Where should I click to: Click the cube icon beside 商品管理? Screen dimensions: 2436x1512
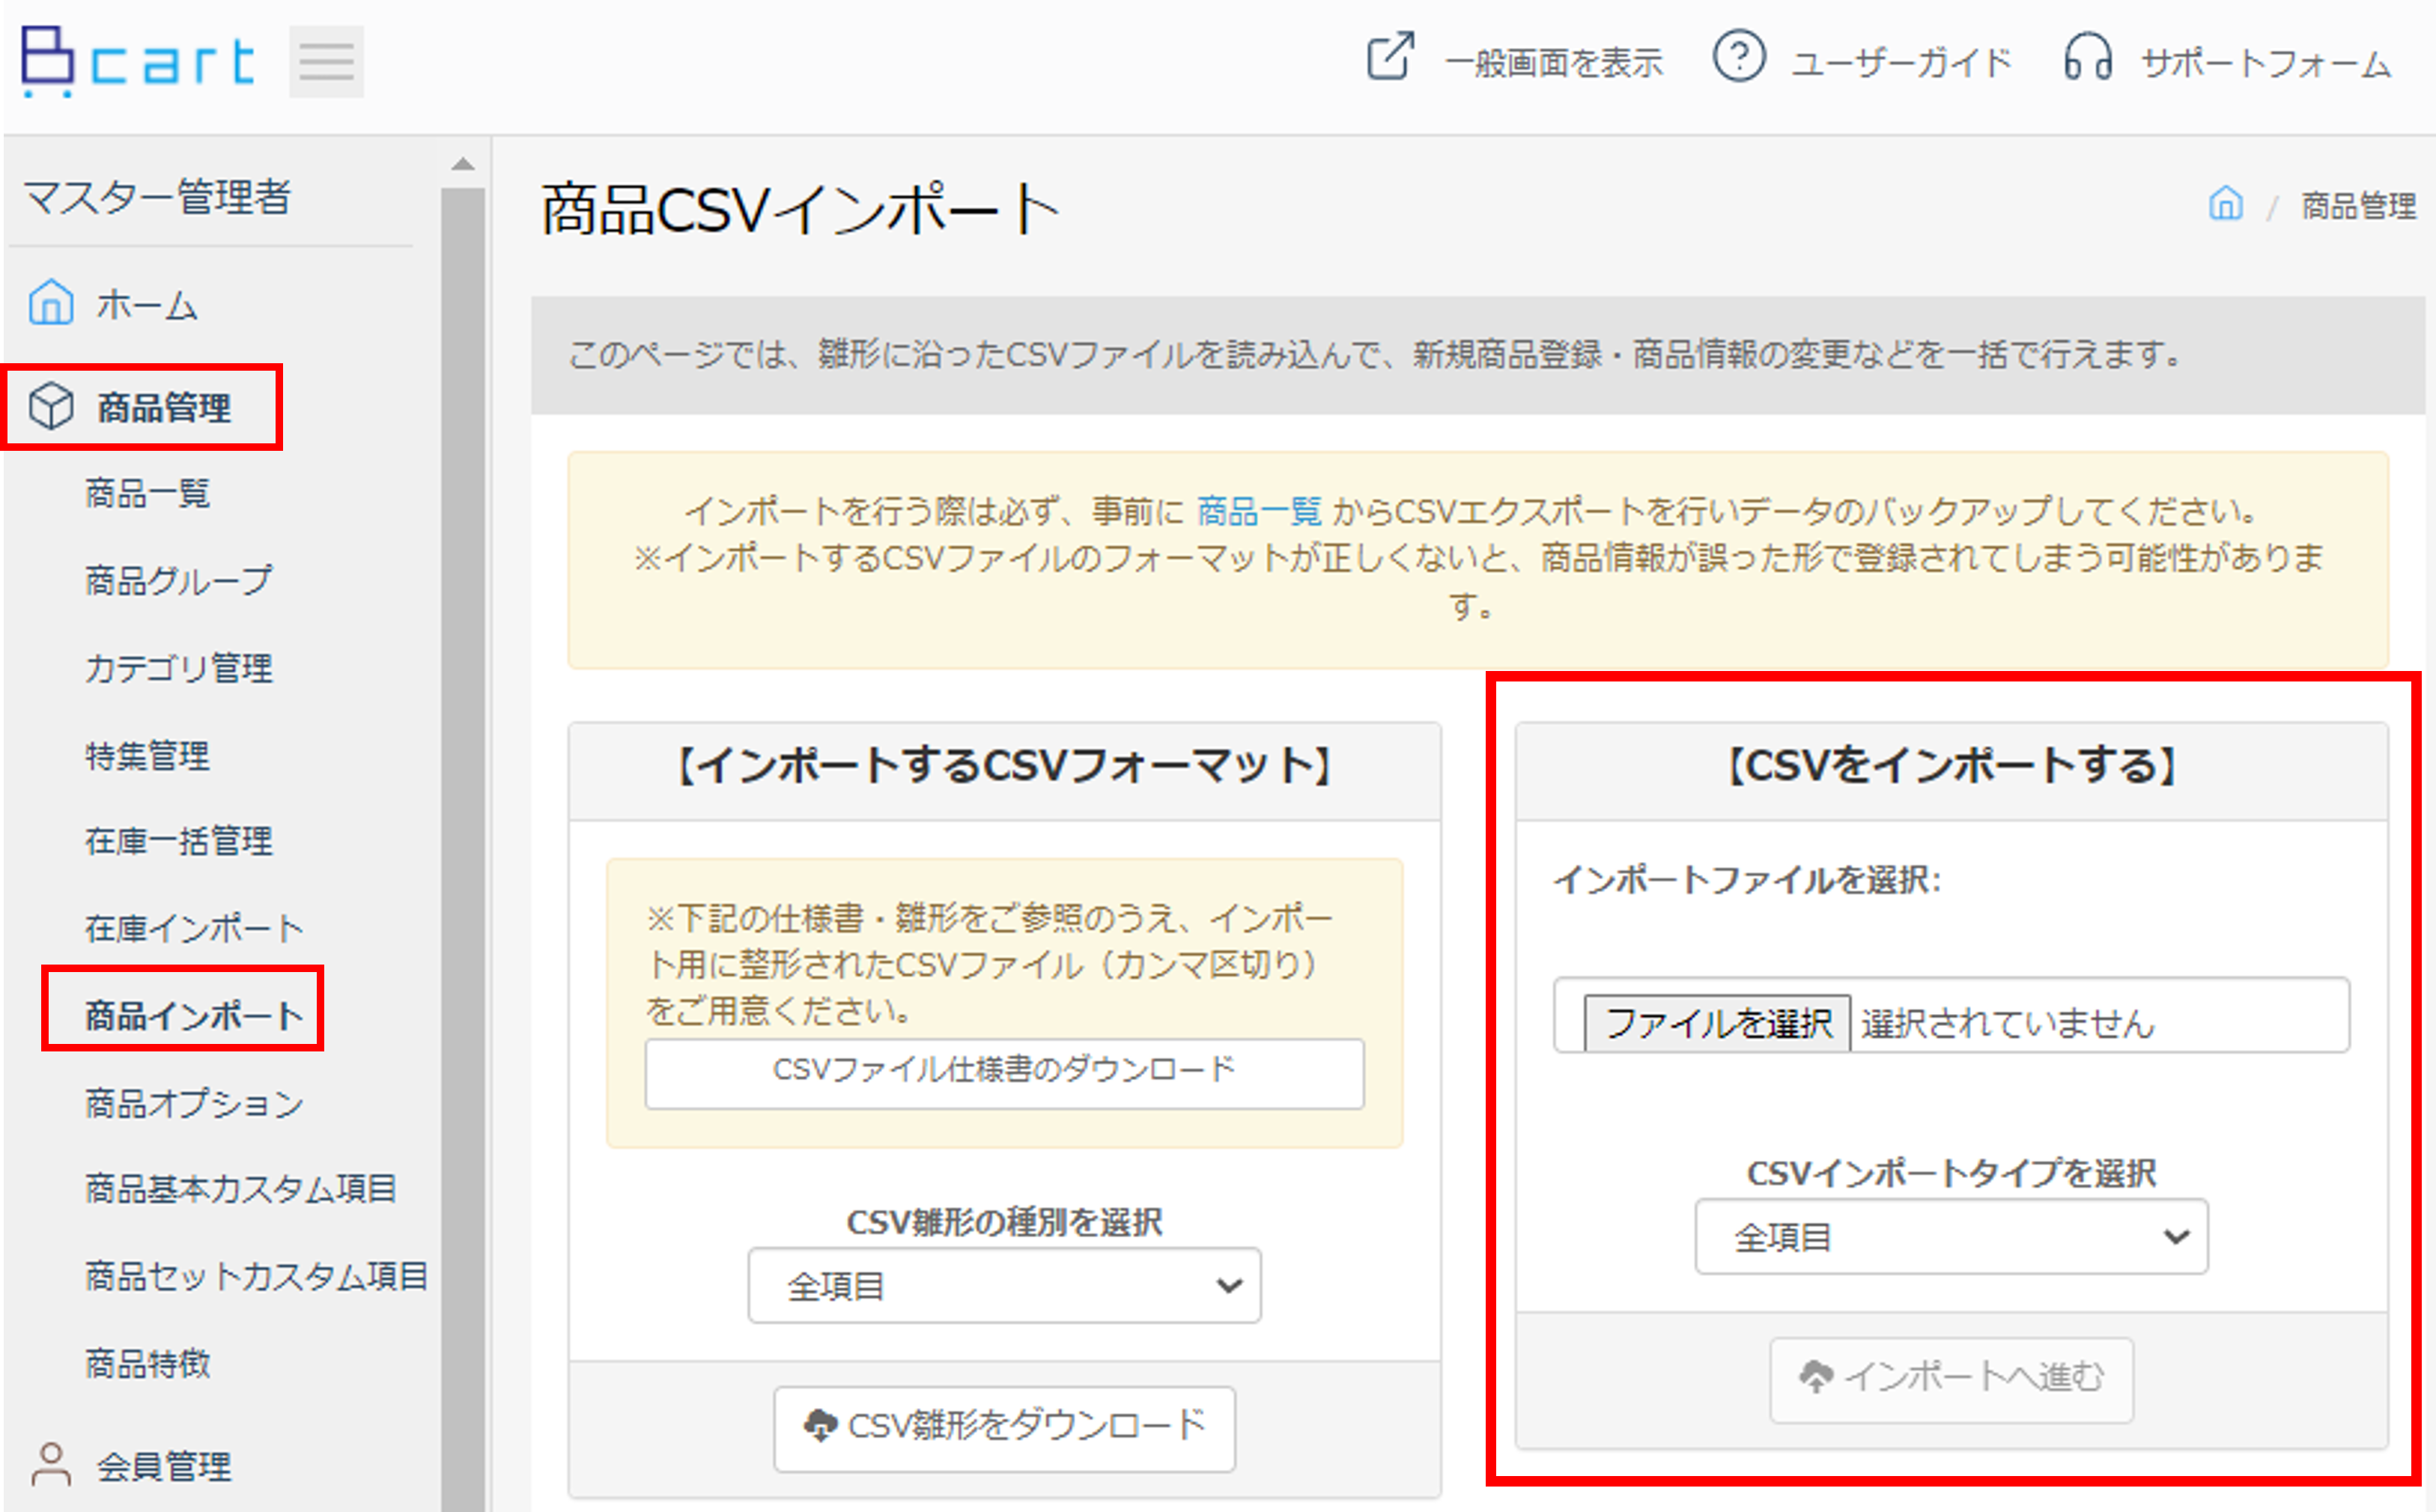pos(51,407)
